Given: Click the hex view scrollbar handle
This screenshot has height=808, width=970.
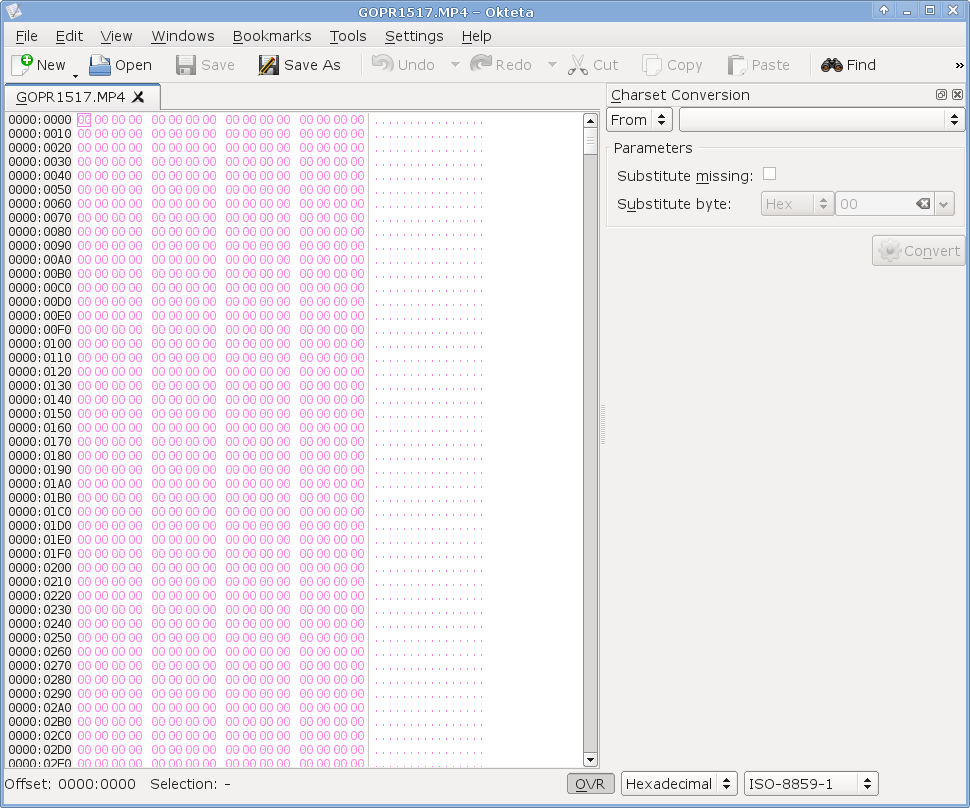Looking at the screenshot, I should (590, 140).
